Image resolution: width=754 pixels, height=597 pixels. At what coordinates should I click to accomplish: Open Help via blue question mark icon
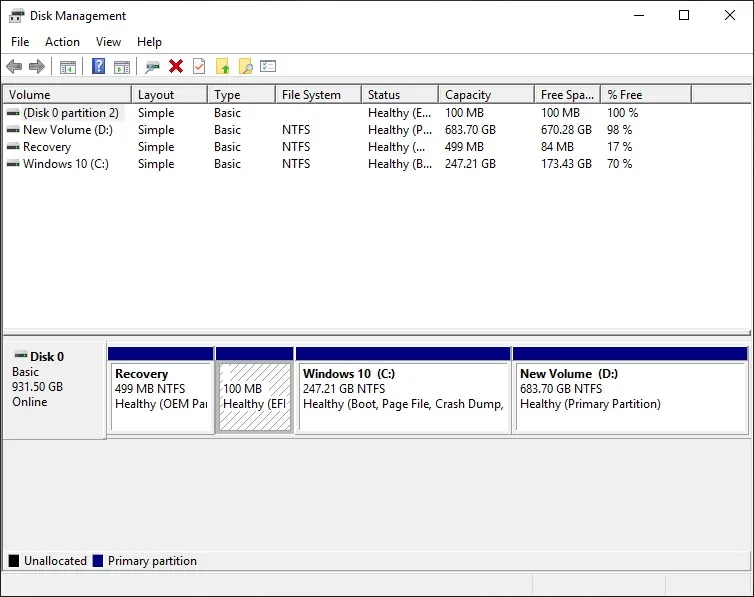coord(98,67)
